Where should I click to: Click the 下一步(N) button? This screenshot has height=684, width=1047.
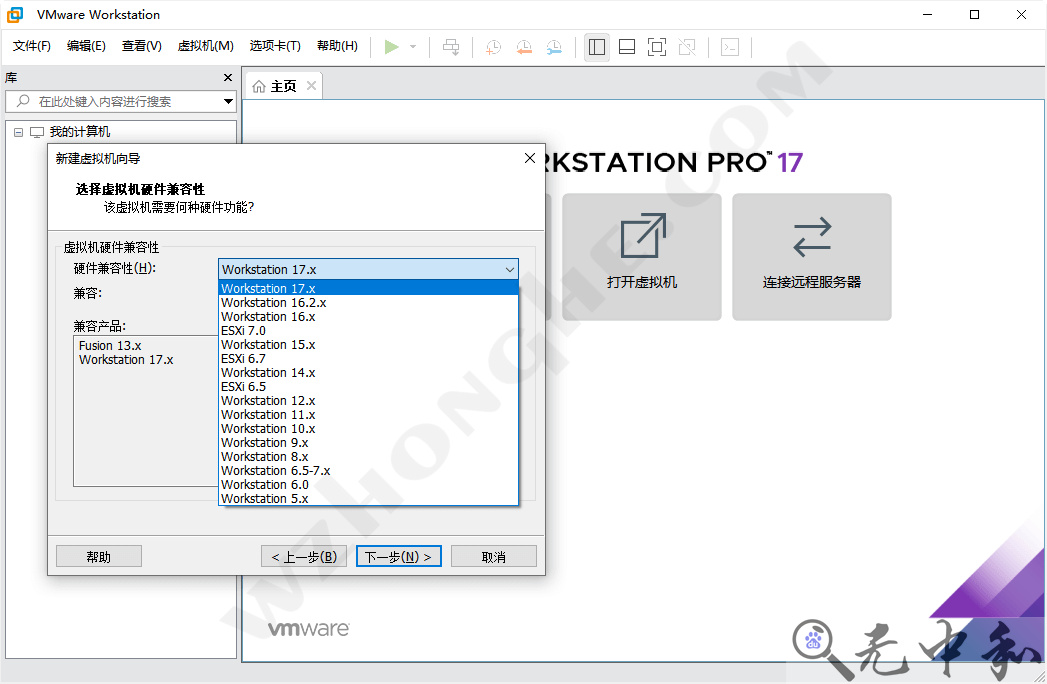pyautogui.click(x=398, y=555)
